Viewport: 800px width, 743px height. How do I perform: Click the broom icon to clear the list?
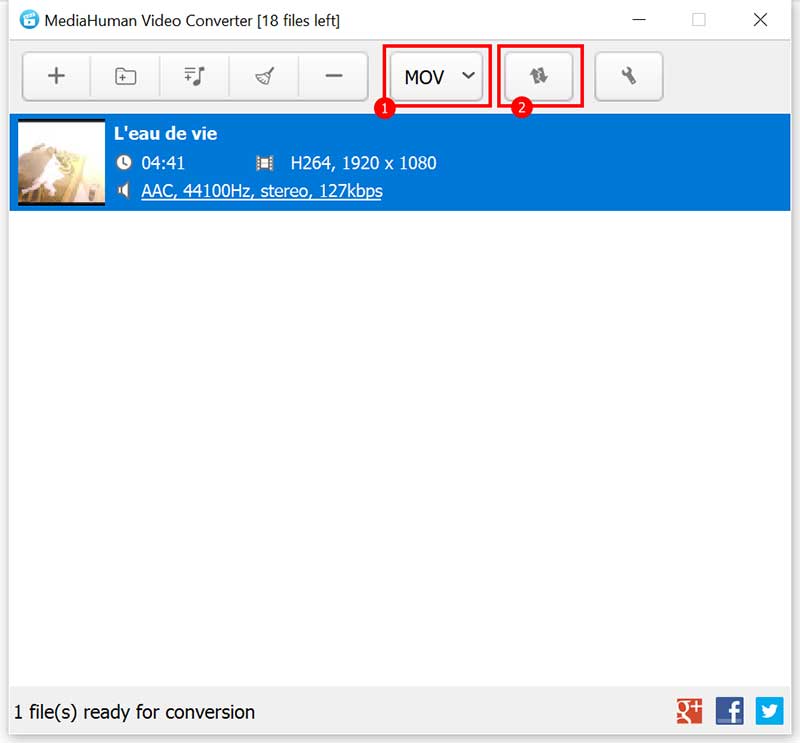263,76
